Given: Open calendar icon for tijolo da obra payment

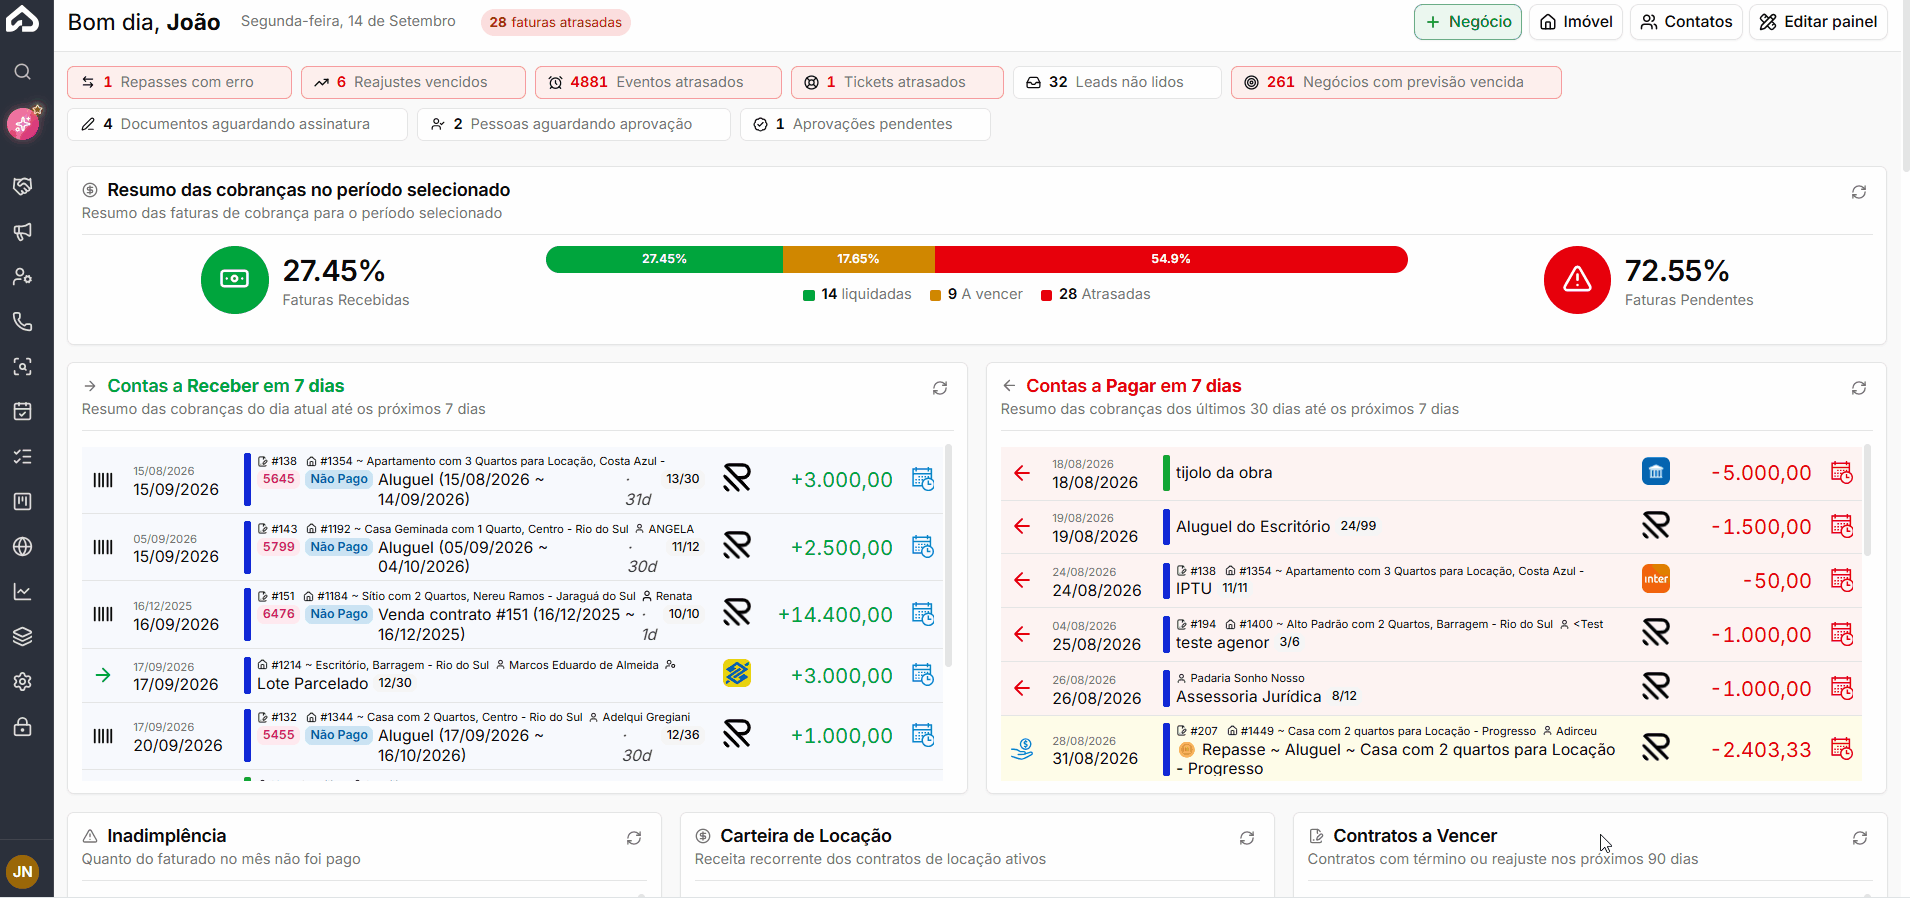Looking at the screenshot, I should coord(1842,472).
